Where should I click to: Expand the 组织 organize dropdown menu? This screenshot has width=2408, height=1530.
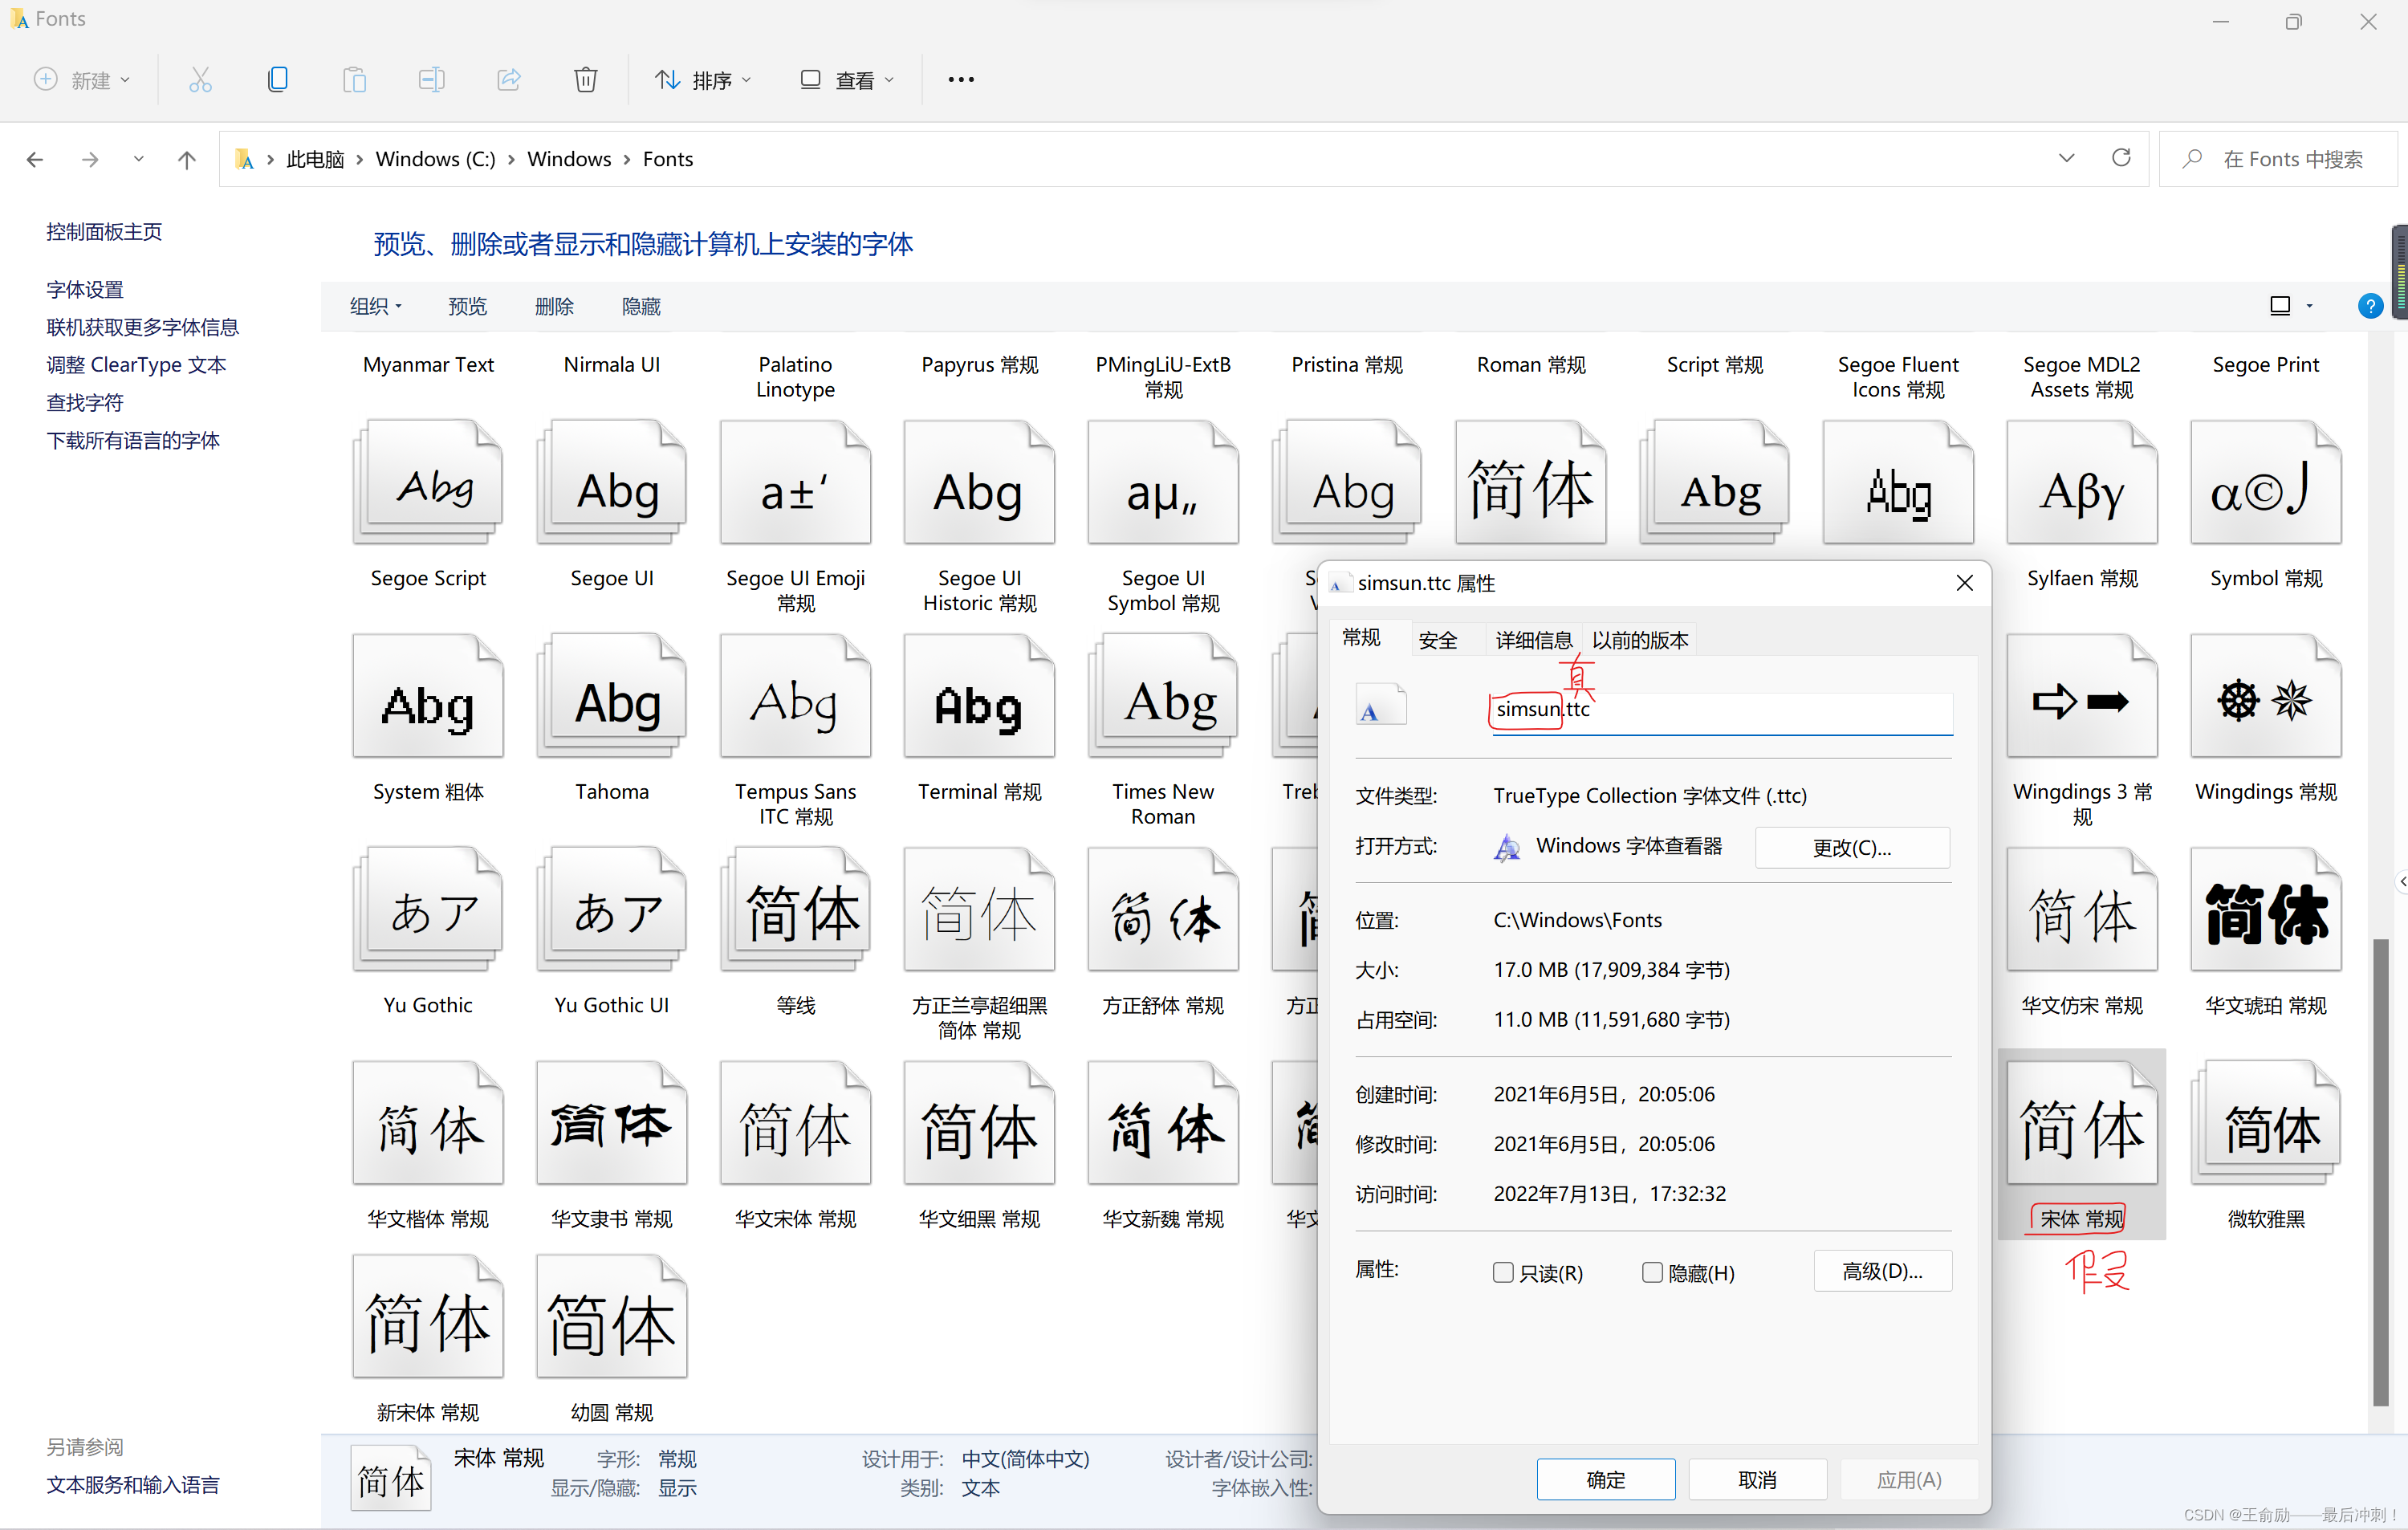pyautogui.click(x=375, y=306)
